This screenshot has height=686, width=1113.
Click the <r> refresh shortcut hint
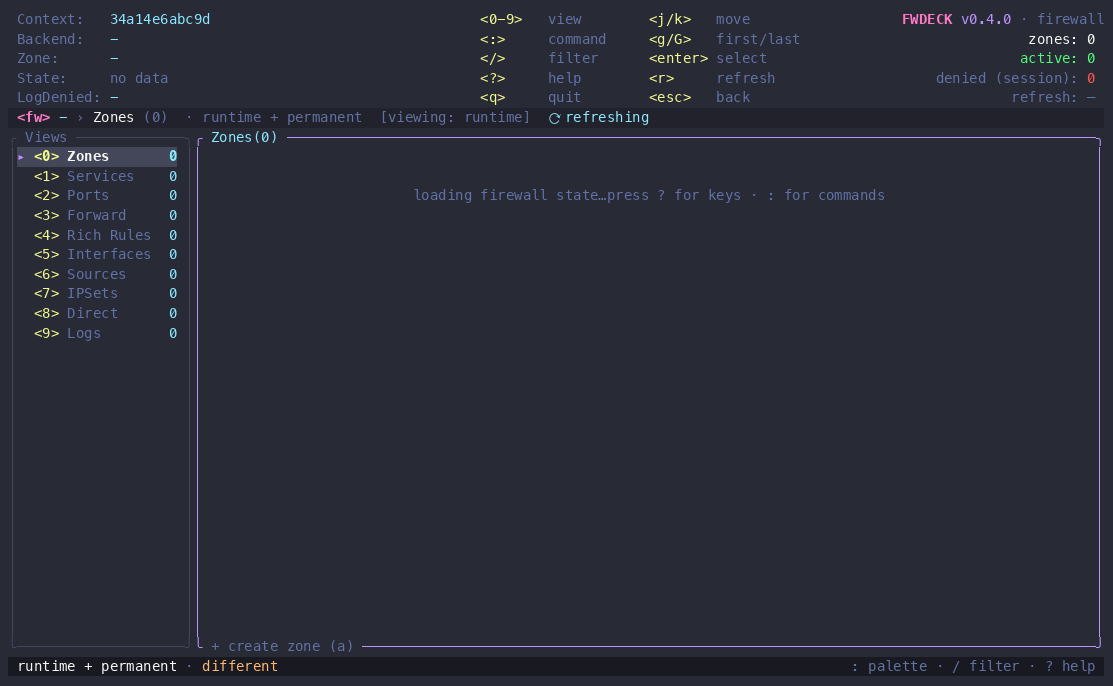pos(712,78)
